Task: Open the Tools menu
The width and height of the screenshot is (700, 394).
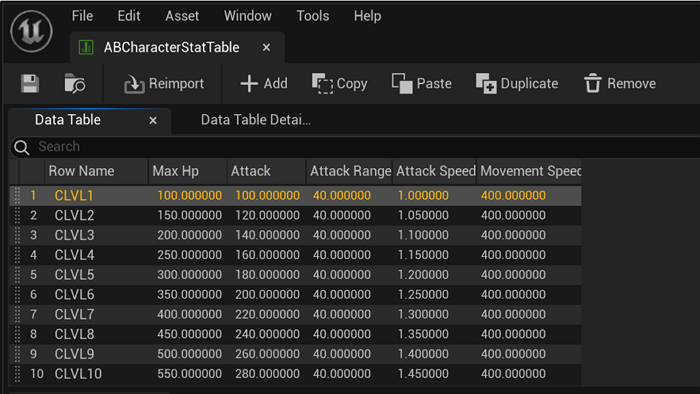Action: point(312,16)
